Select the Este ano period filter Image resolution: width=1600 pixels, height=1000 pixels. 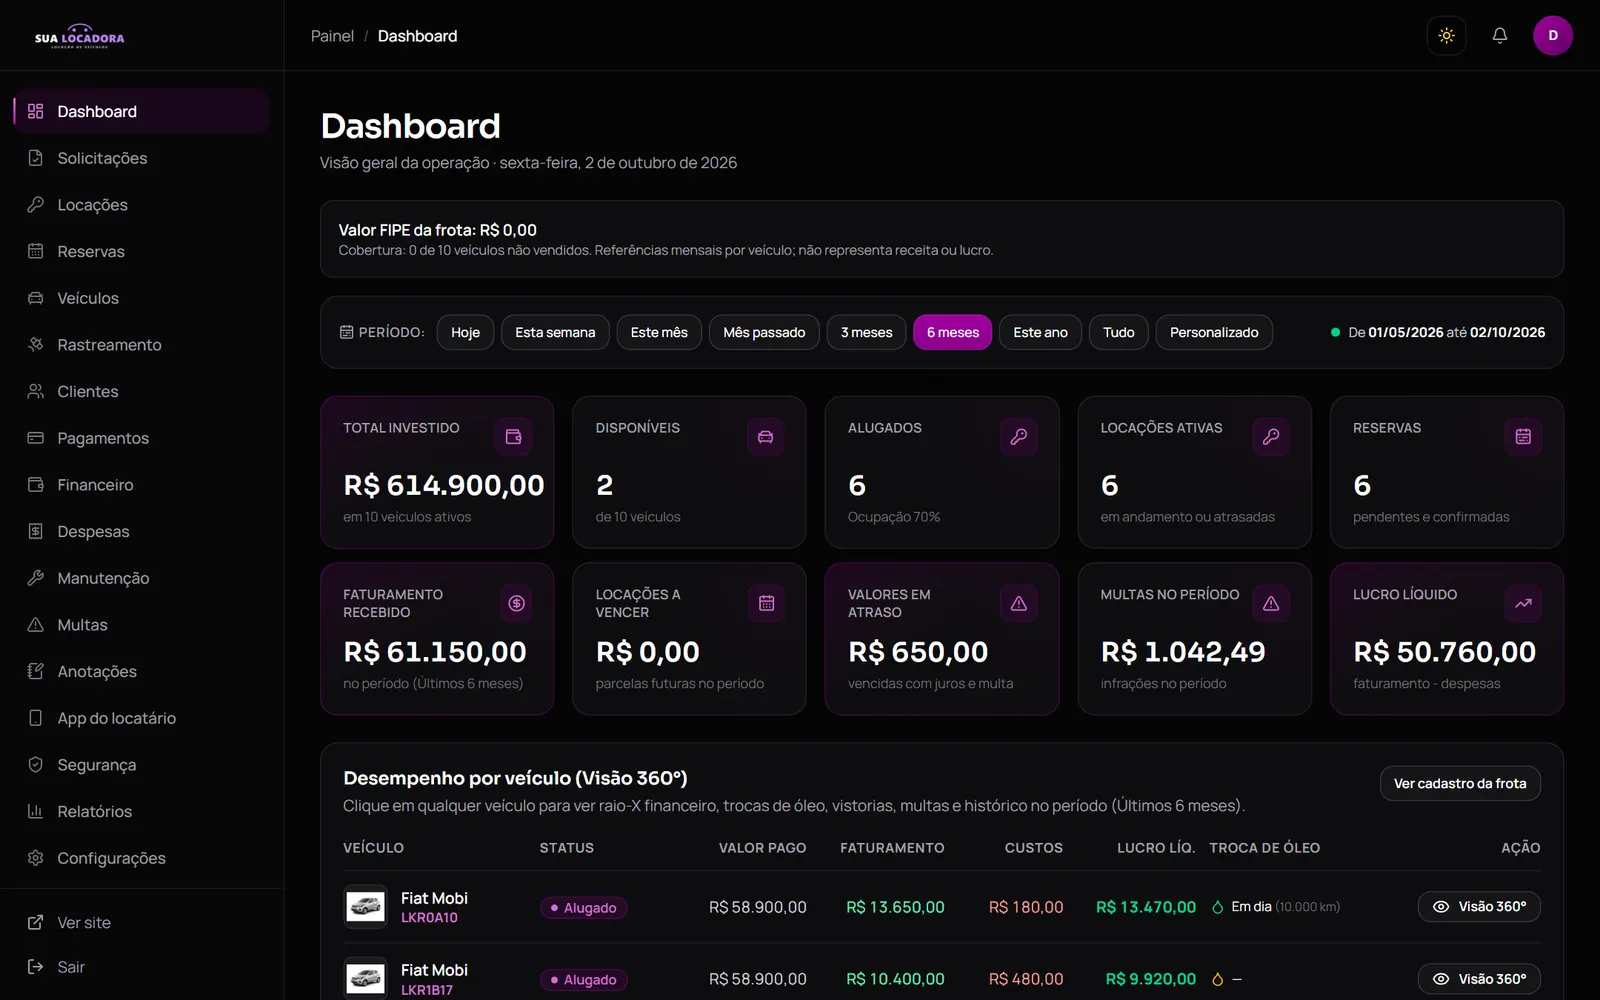pos(1040,332)
